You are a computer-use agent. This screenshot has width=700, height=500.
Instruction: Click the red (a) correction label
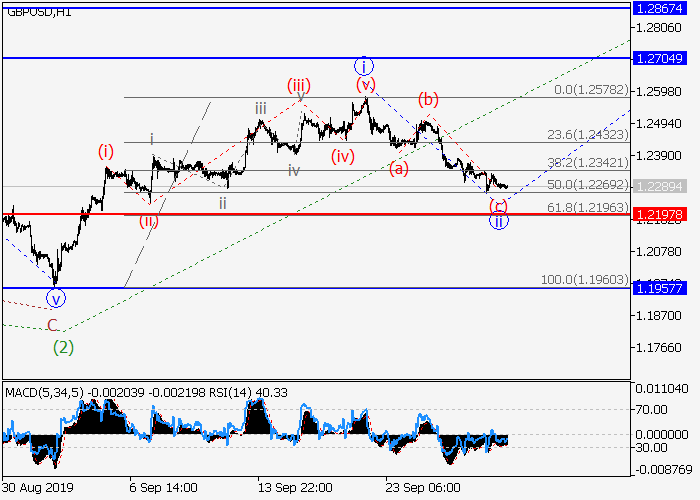[399, 169]
